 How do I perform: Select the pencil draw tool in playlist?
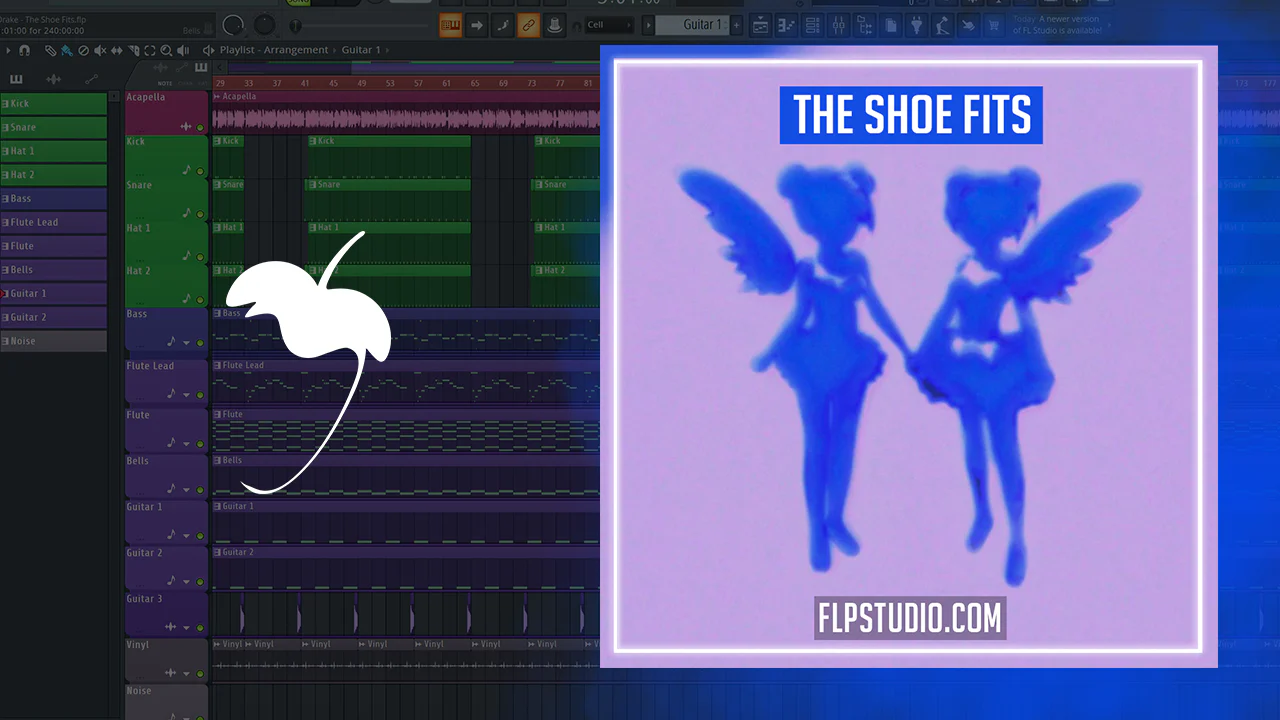(x=51, y=50)
